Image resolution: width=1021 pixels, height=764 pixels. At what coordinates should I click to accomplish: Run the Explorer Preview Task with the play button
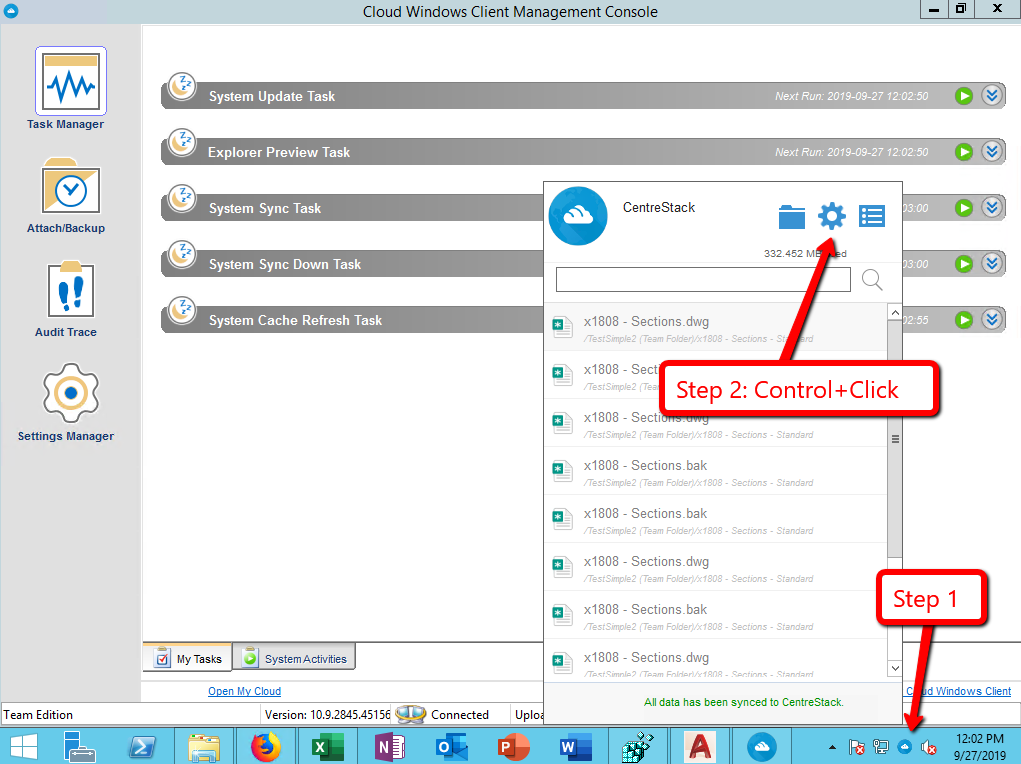pyautogui.click(x=963, y=151)
